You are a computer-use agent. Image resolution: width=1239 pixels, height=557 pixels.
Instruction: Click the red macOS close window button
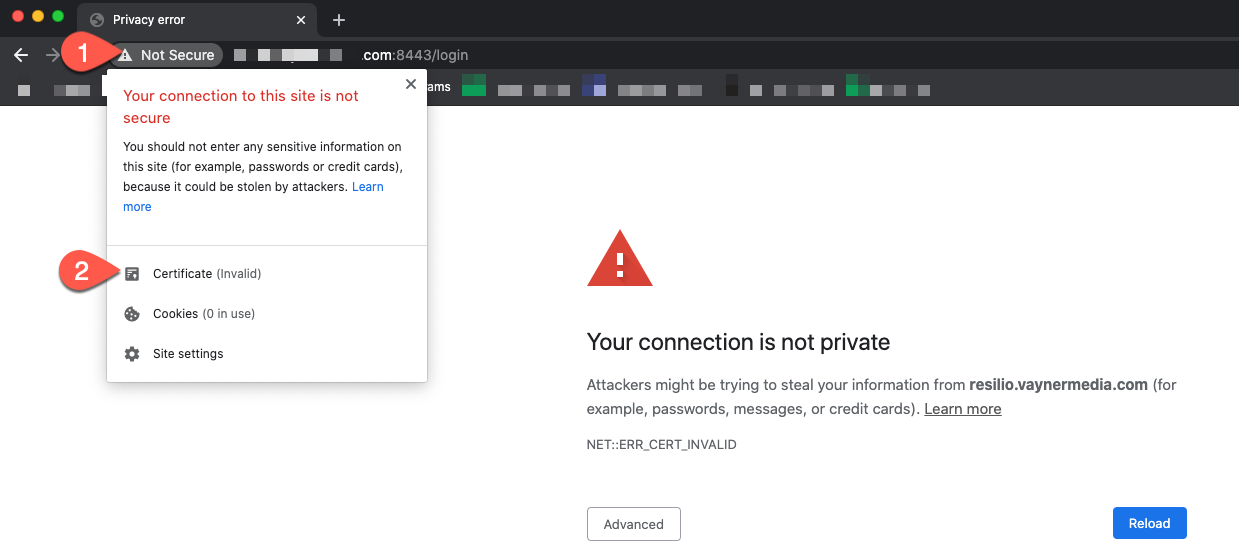(x=18, y=17)
